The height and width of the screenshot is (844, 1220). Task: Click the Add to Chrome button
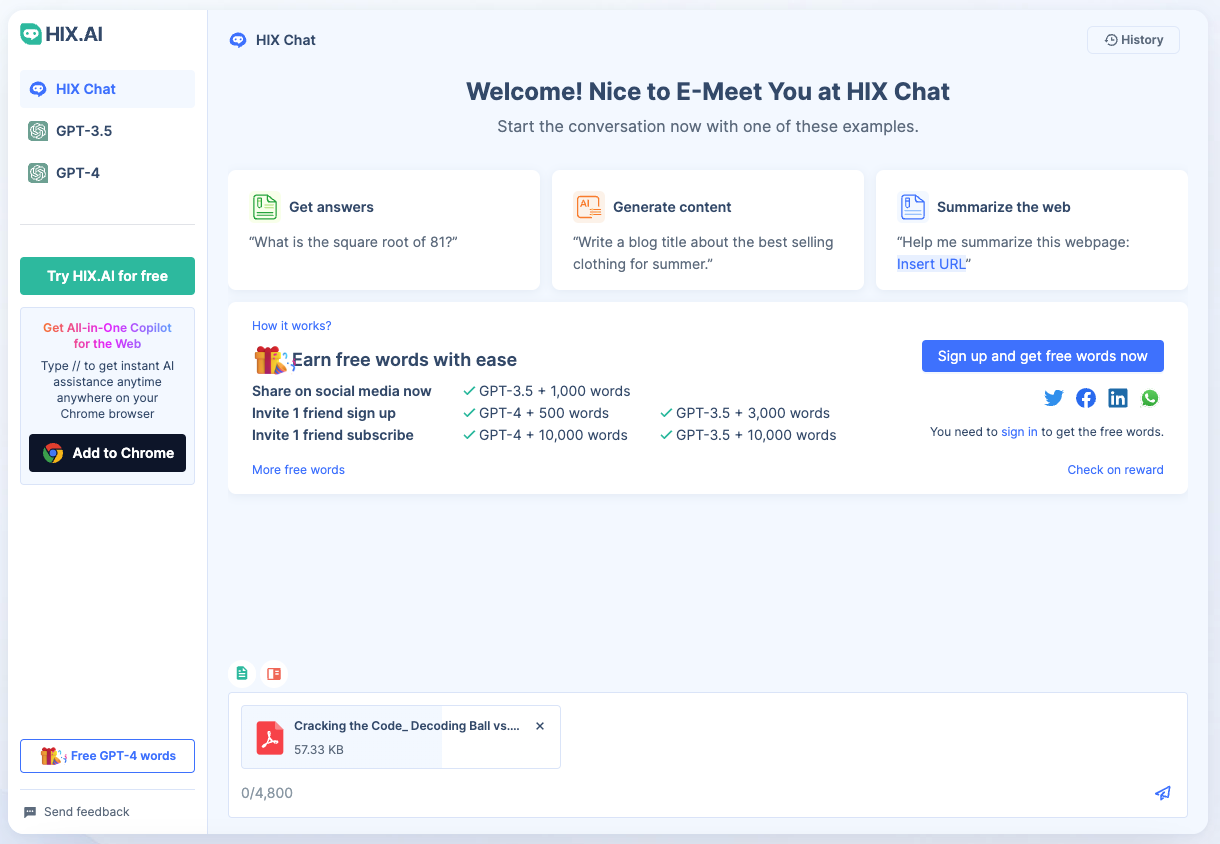107,453
